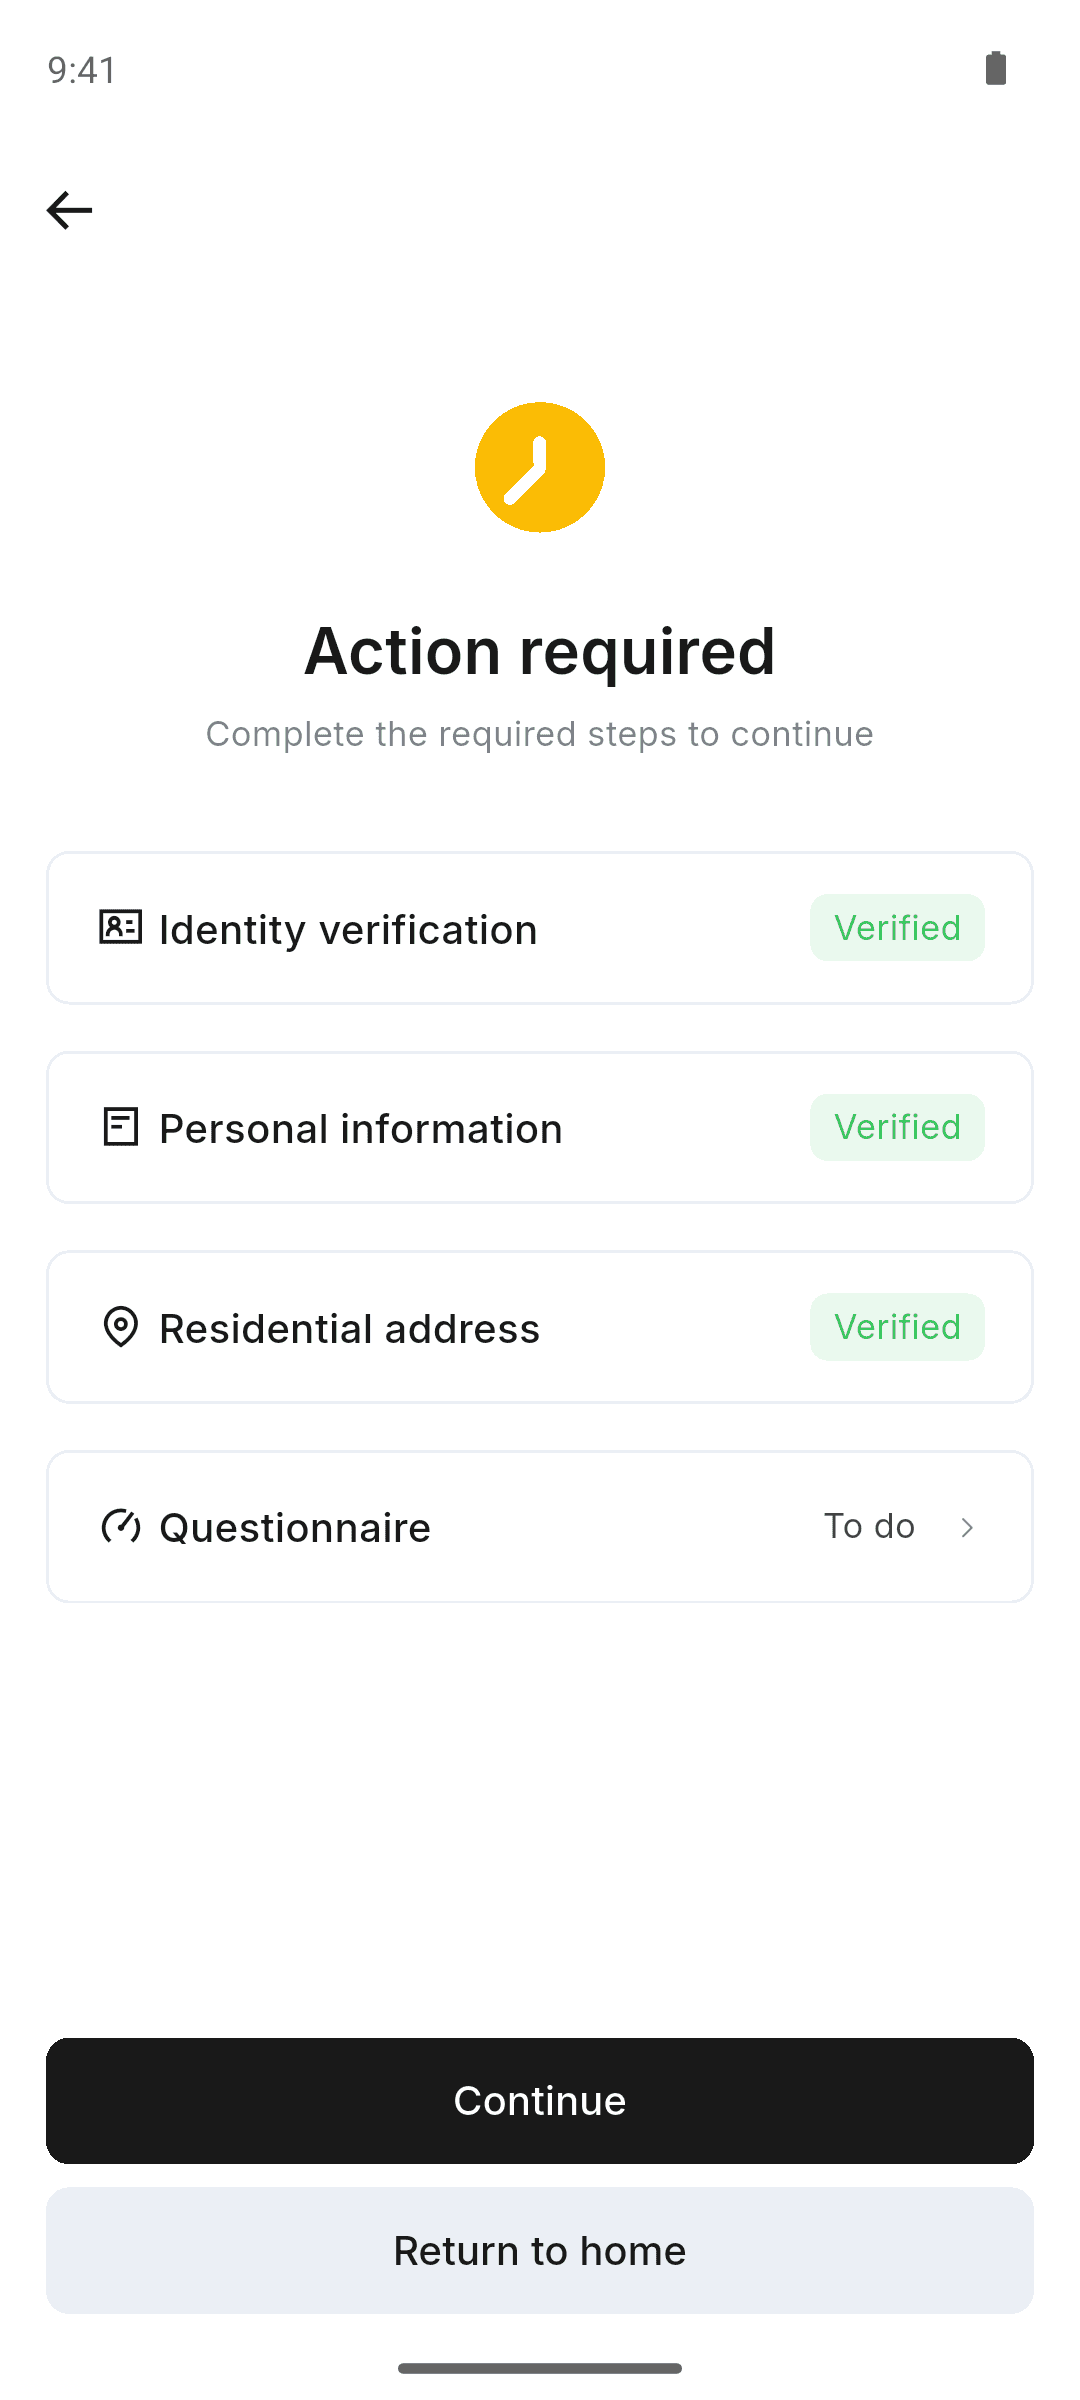
Task: Tap the battery icon in status bar
Action: (996, 68)
